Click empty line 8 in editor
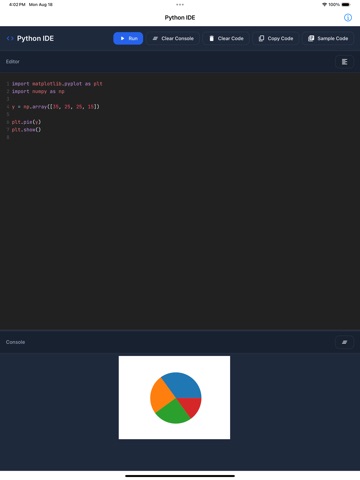 pos(180,137)
